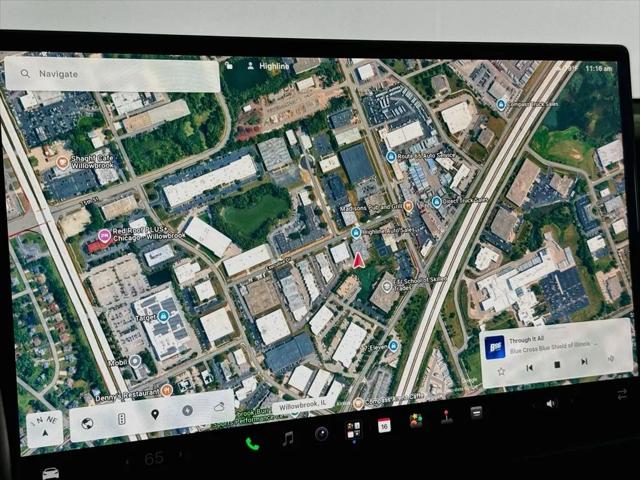This screenshot has height=480, width=640.
Task: Select the 7-Eleven map pin
Action: click(393, 346)
